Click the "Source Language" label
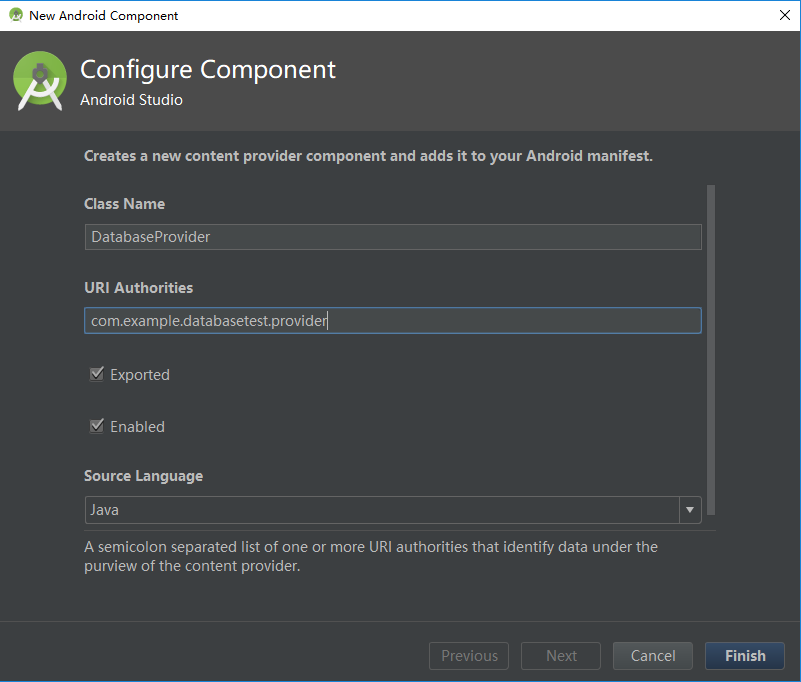The image size is (801, 682). [x=143, y=476]
